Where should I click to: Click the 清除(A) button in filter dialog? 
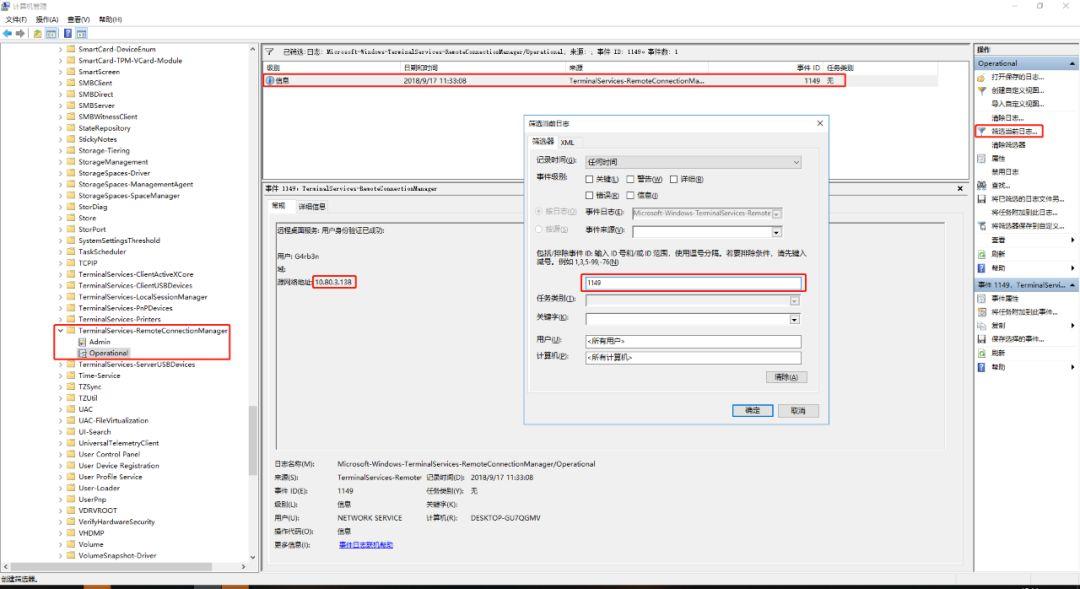tap(786, 378)
